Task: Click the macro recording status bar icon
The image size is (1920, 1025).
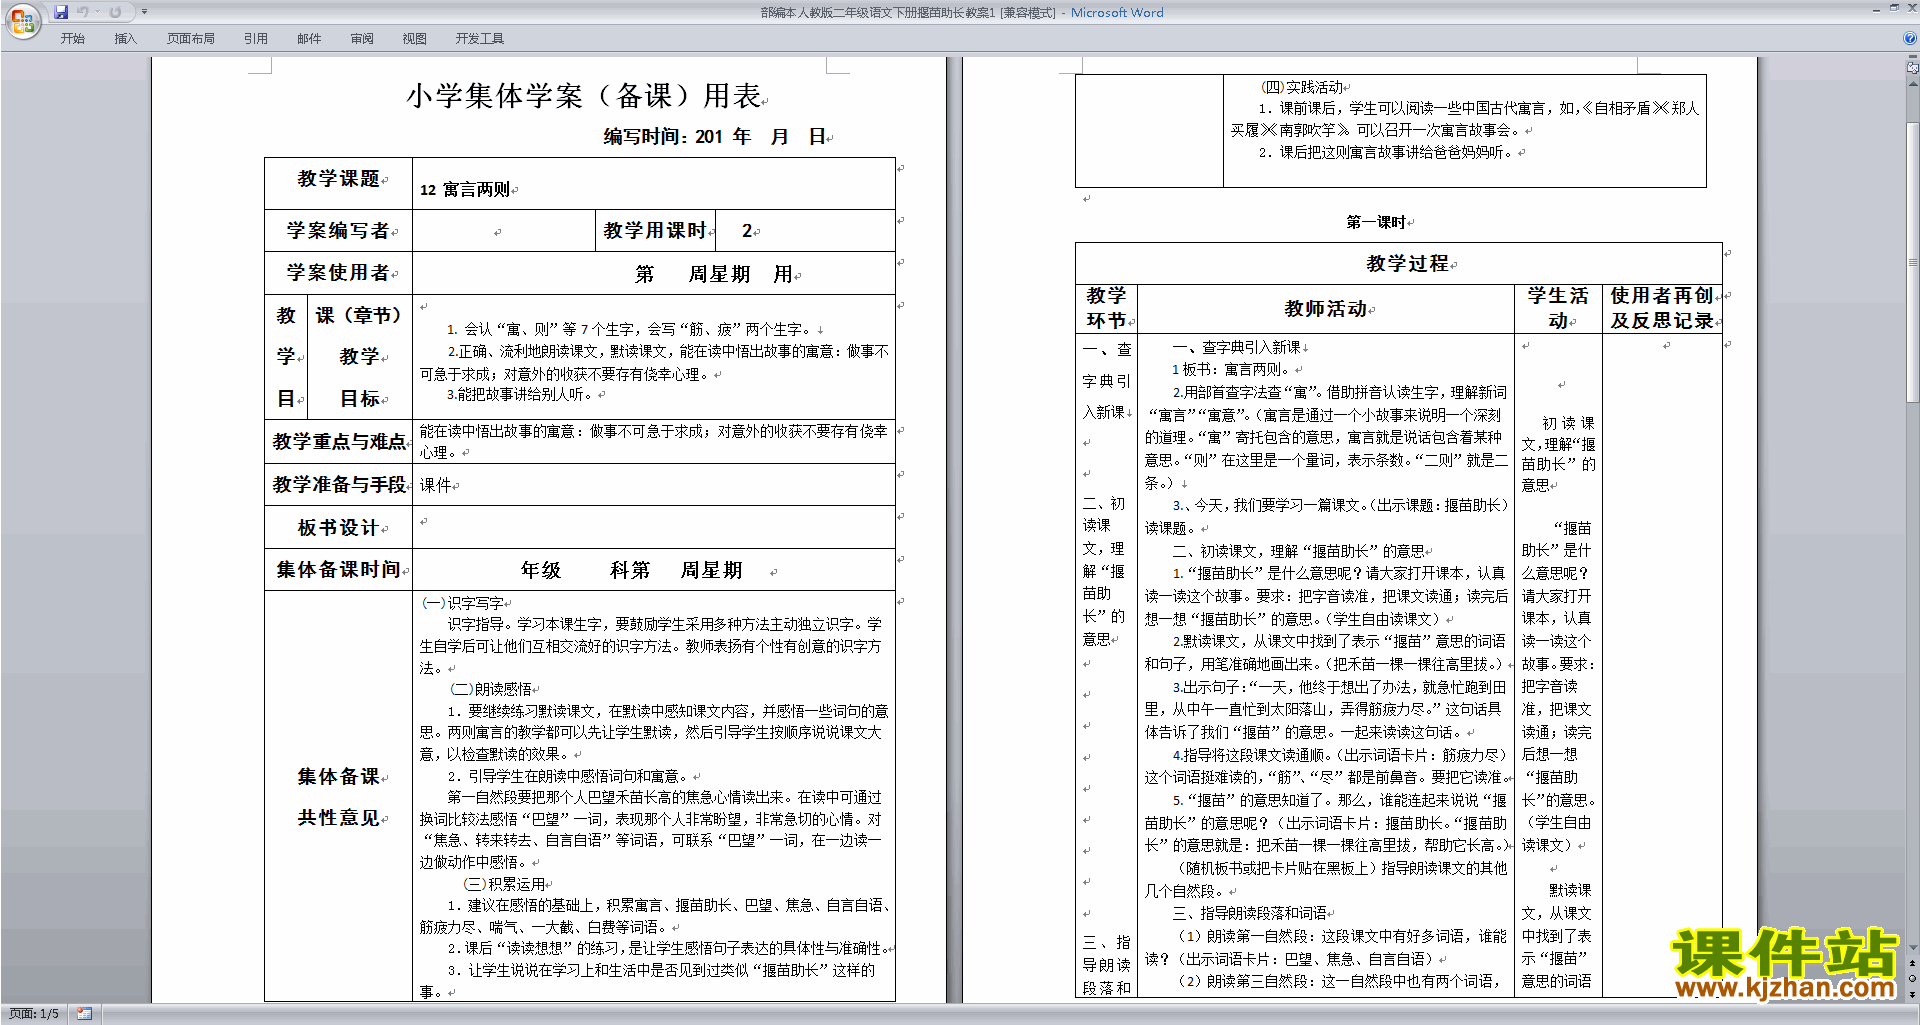Action: (84, 1014)
